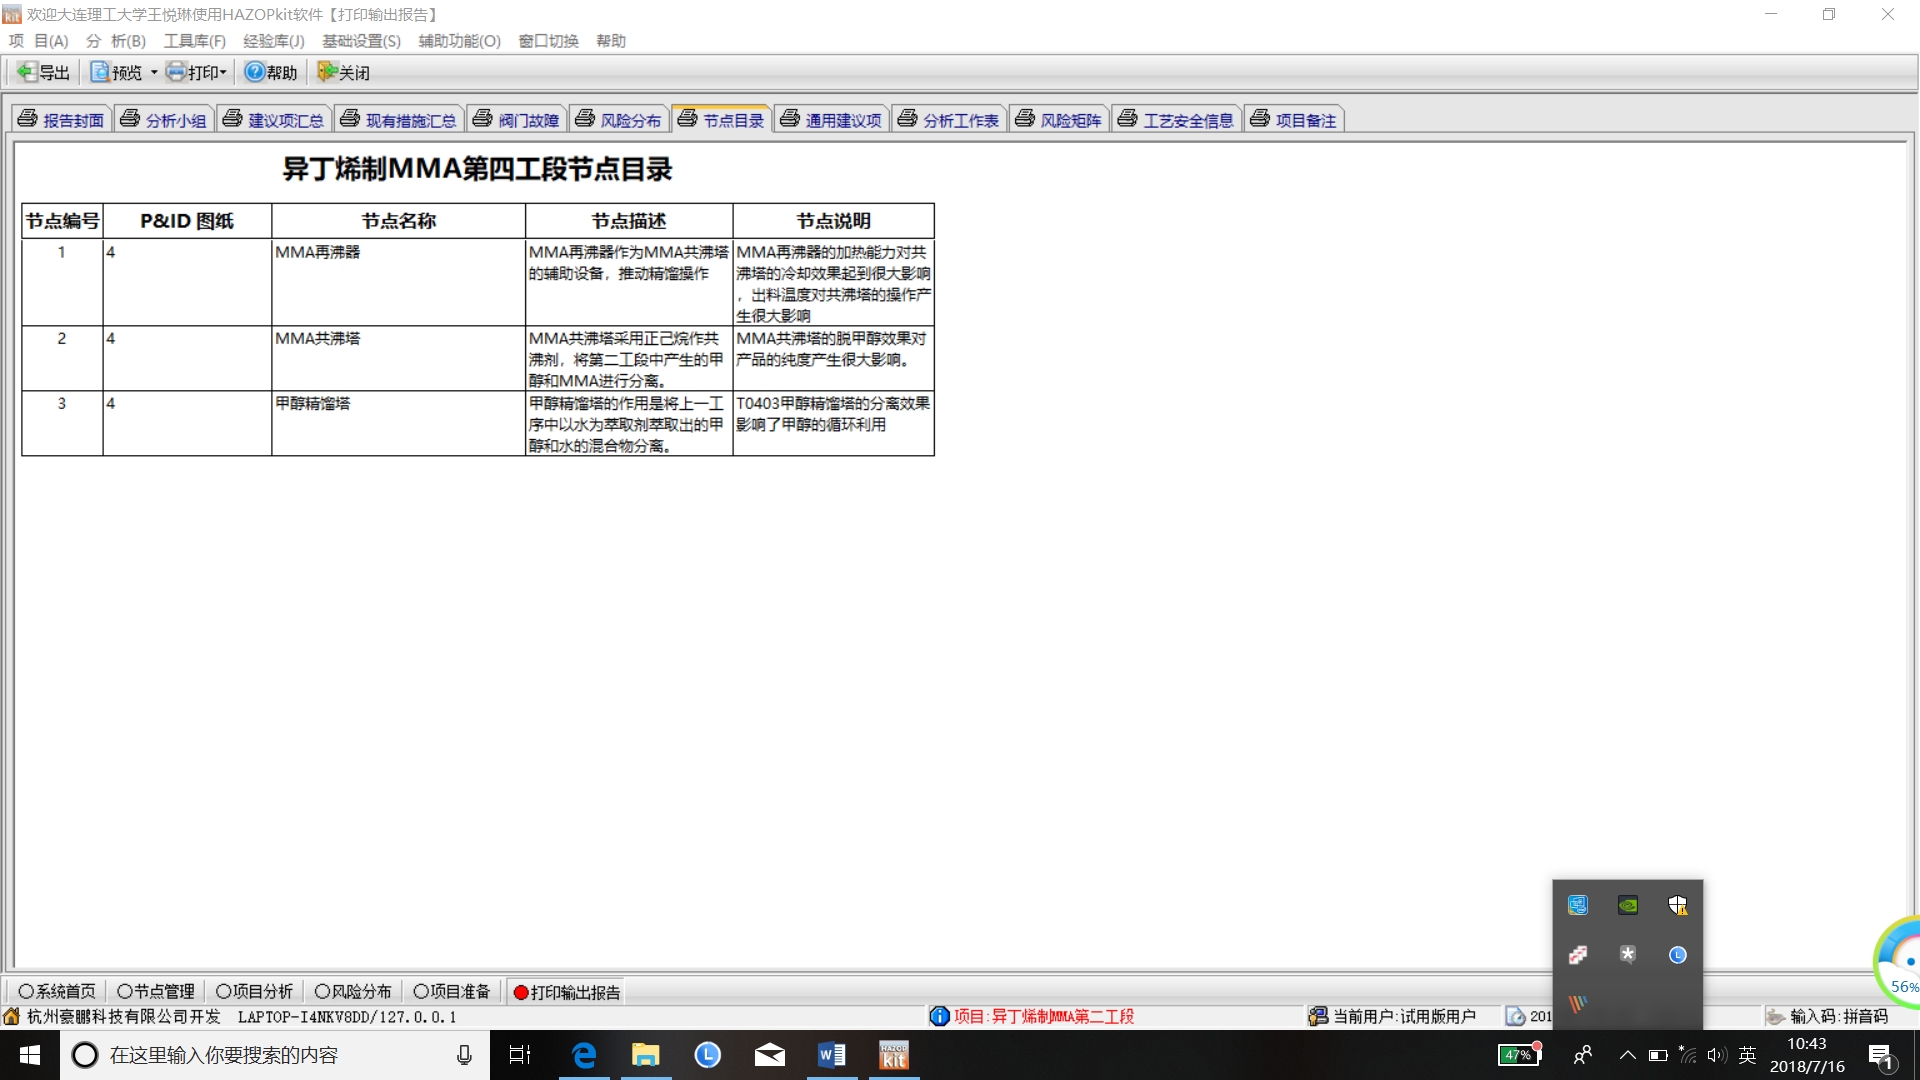Click the 关闭 close report icon
This screenshot has width=1920, height=1080.
(327, 72)
